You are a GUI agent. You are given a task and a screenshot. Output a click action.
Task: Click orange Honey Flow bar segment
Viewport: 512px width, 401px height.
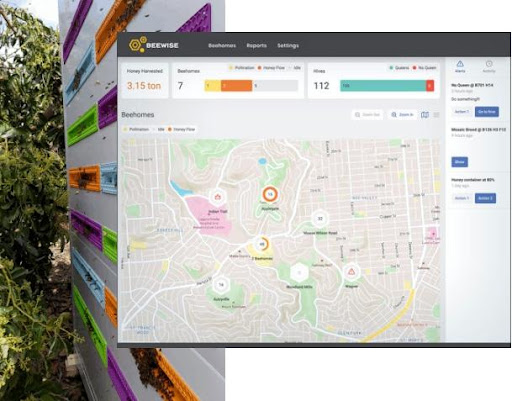click(x=236, y=86)
